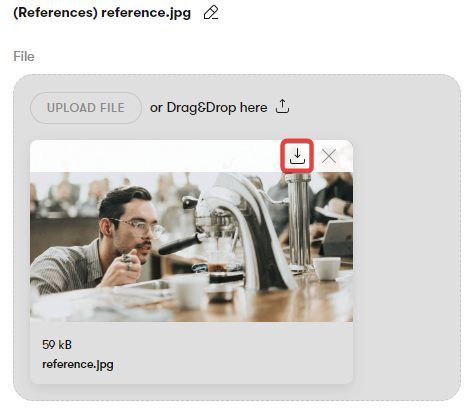Open the barista photo thumbnail preview
This screenshot has width=475, height=409.
click(191, 247)
